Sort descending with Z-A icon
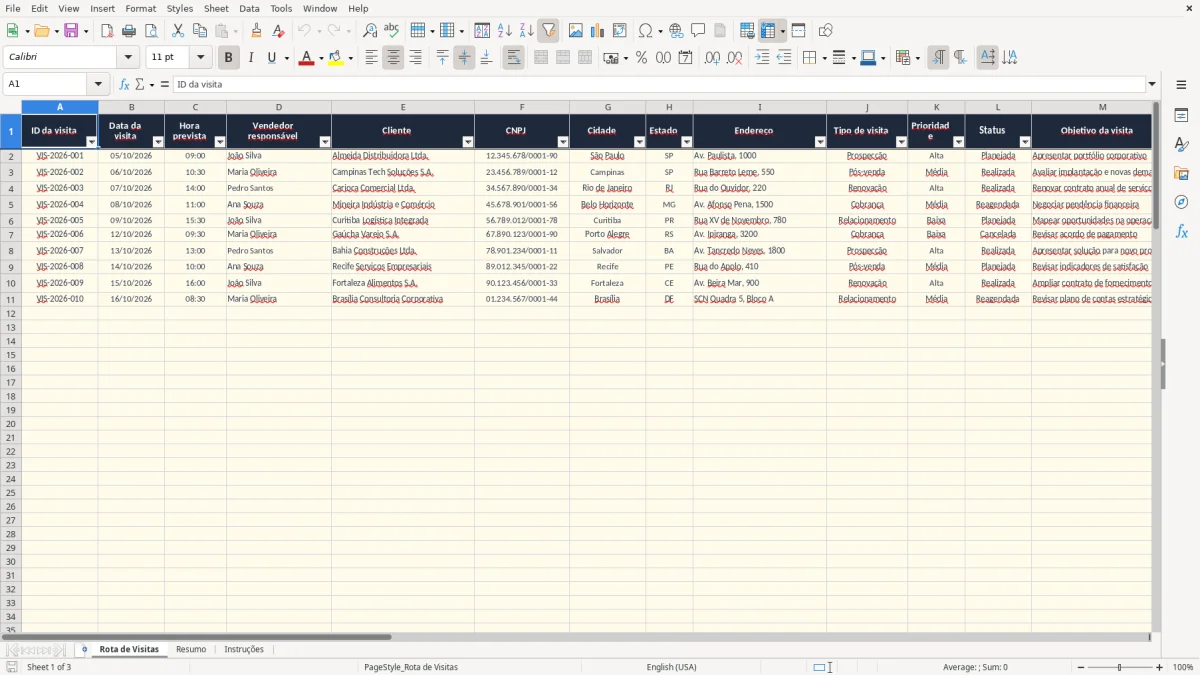Image resolution: width=1200 pixels, height=675 pixels. [x=526, y=31]
